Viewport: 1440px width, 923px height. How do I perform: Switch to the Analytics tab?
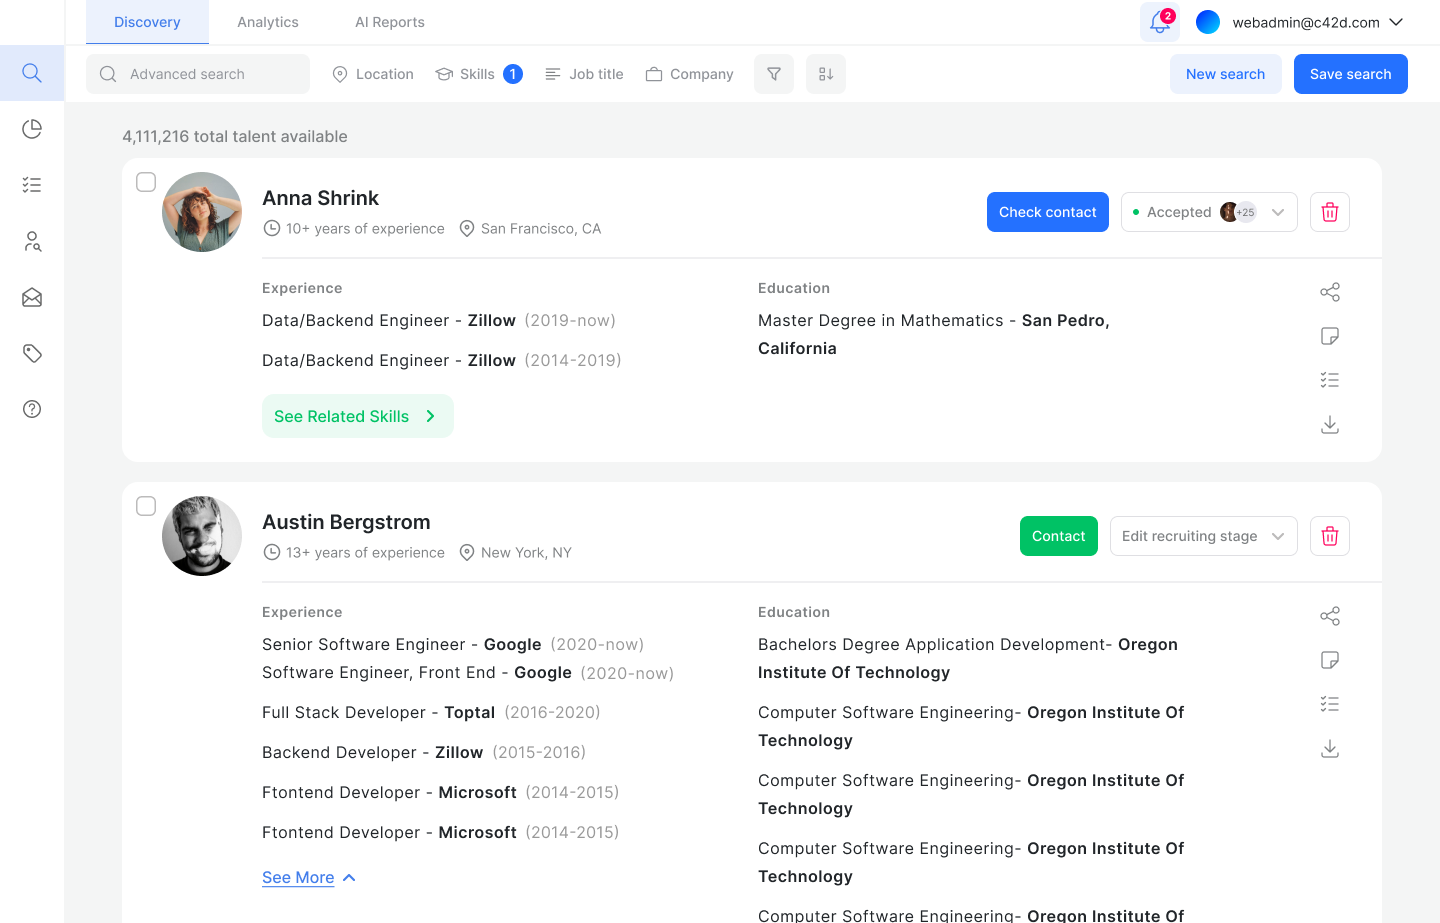pyautogui.click(x=268, y=22)
